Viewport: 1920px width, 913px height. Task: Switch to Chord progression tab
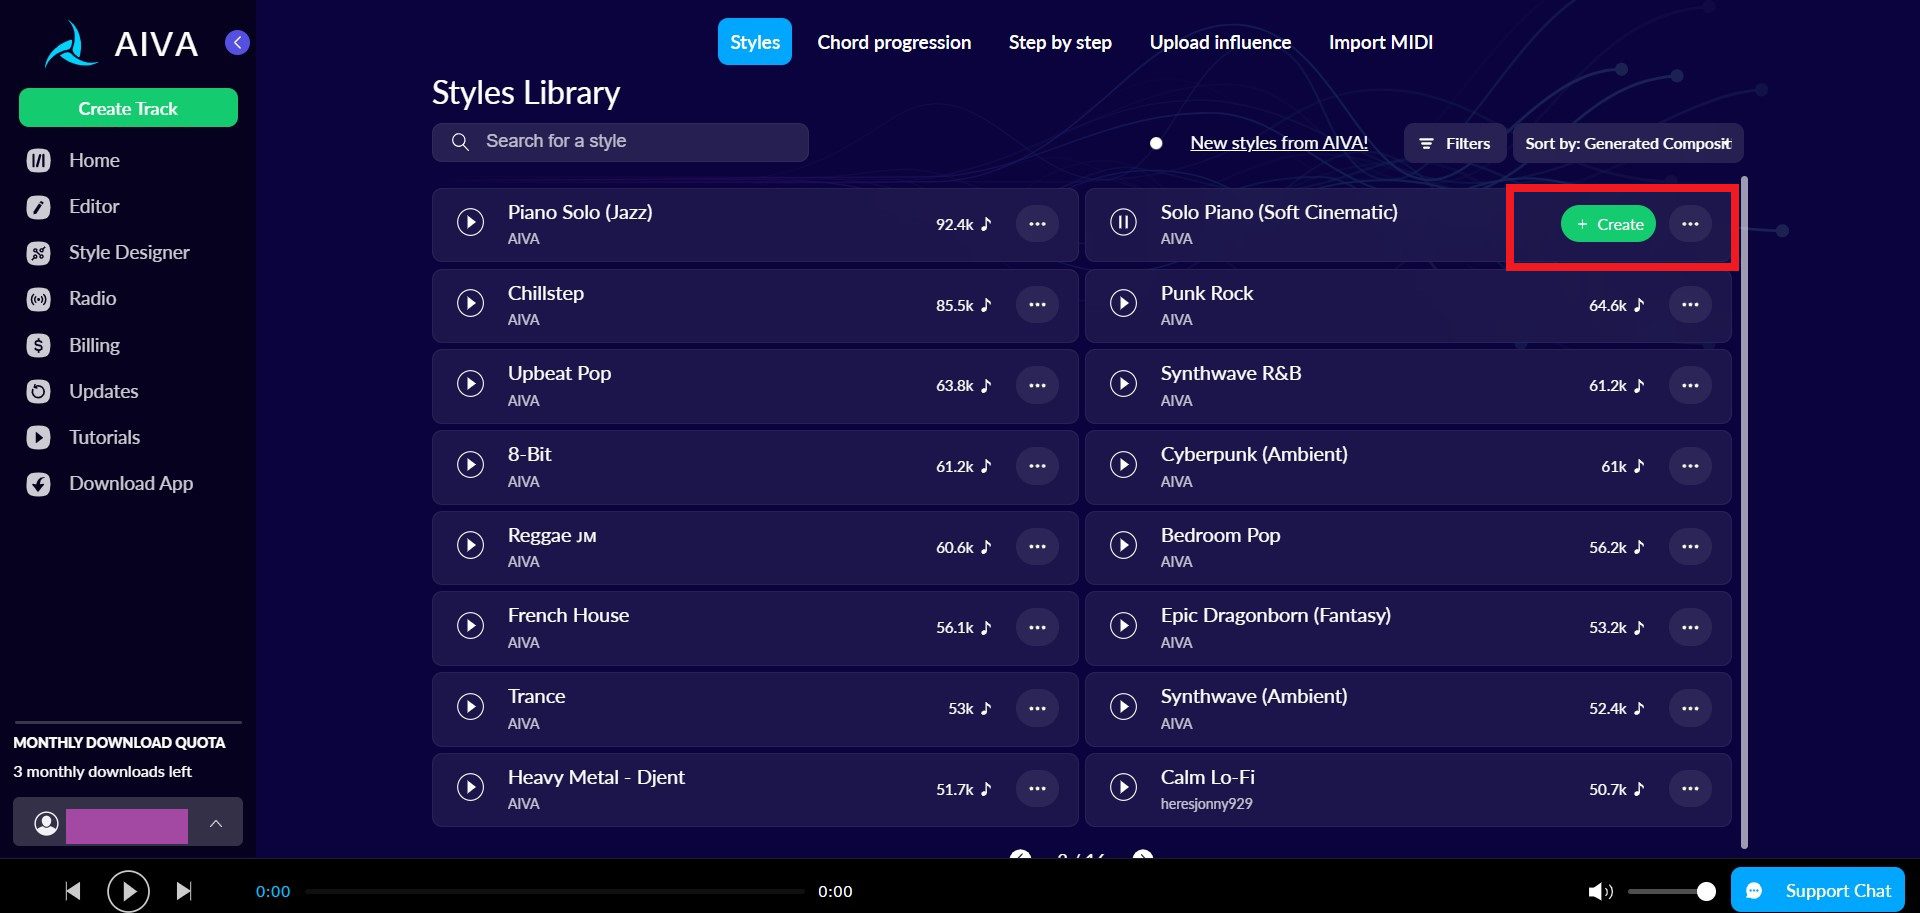coord(894,42)
